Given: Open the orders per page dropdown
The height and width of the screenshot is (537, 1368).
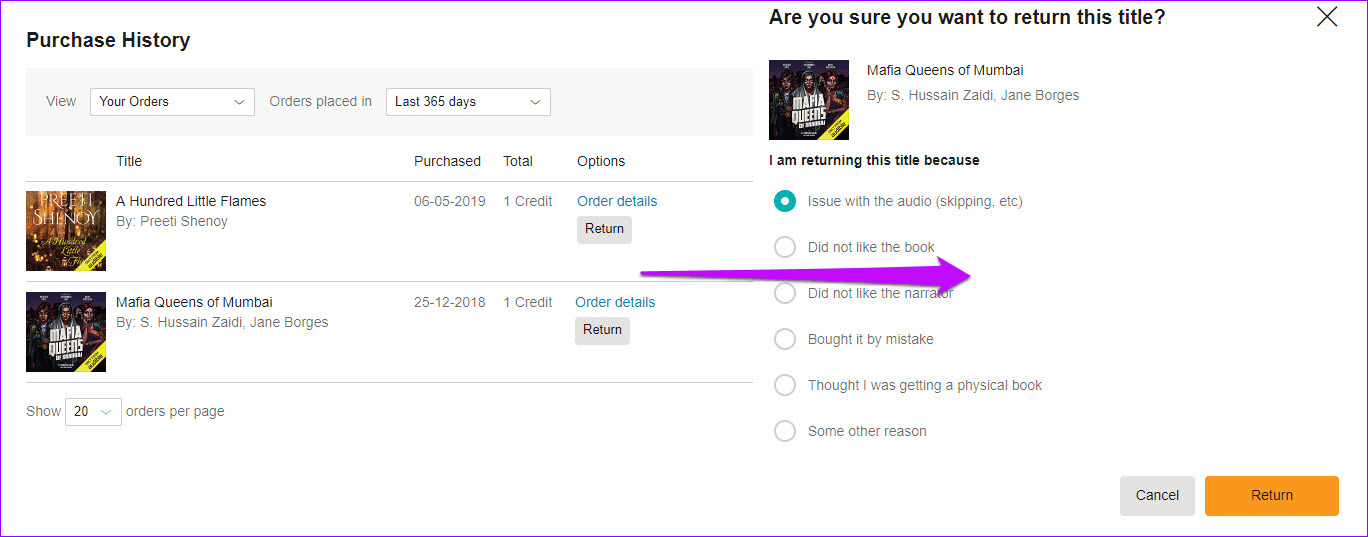Looking at the screenshot, I should pos(93,411).
